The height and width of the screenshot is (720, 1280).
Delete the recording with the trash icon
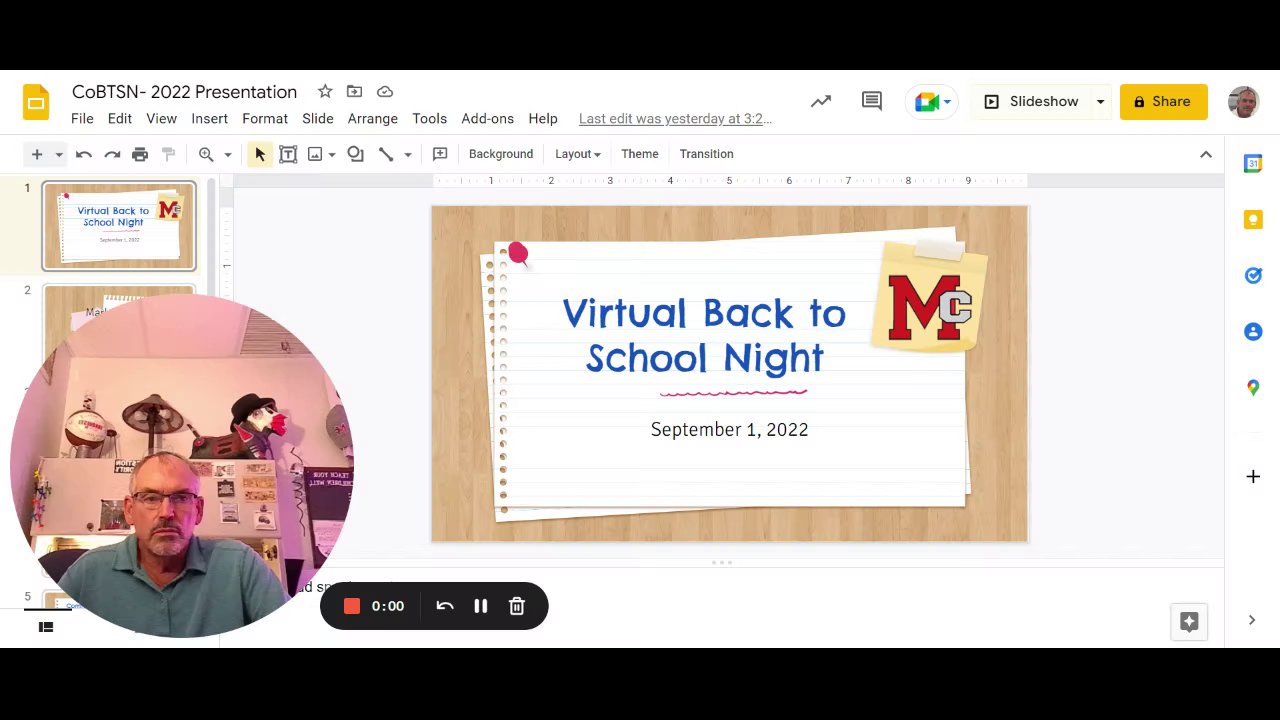[x=517, y=606]
